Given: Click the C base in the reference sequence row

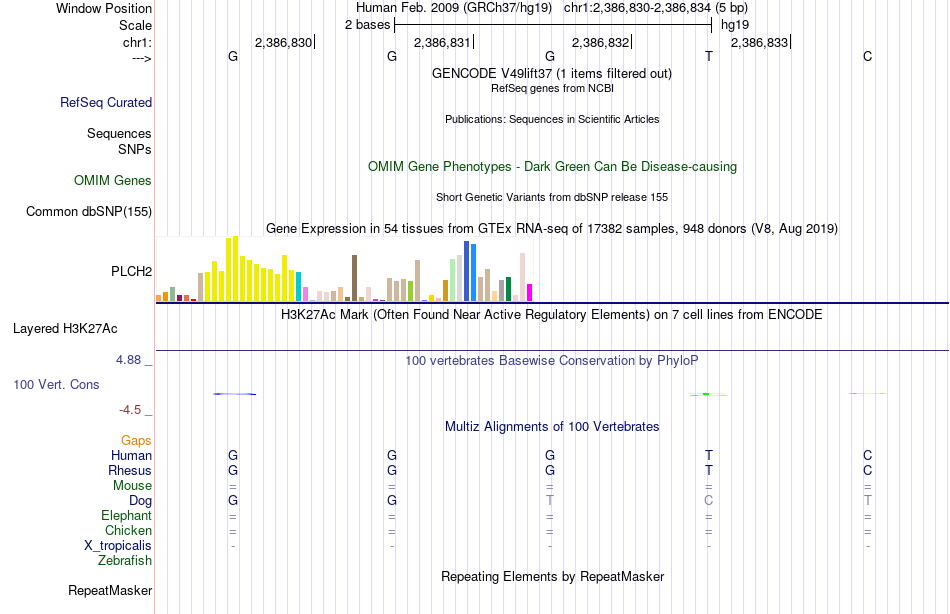Looking at the screenshot, I should tap(868, 56).
